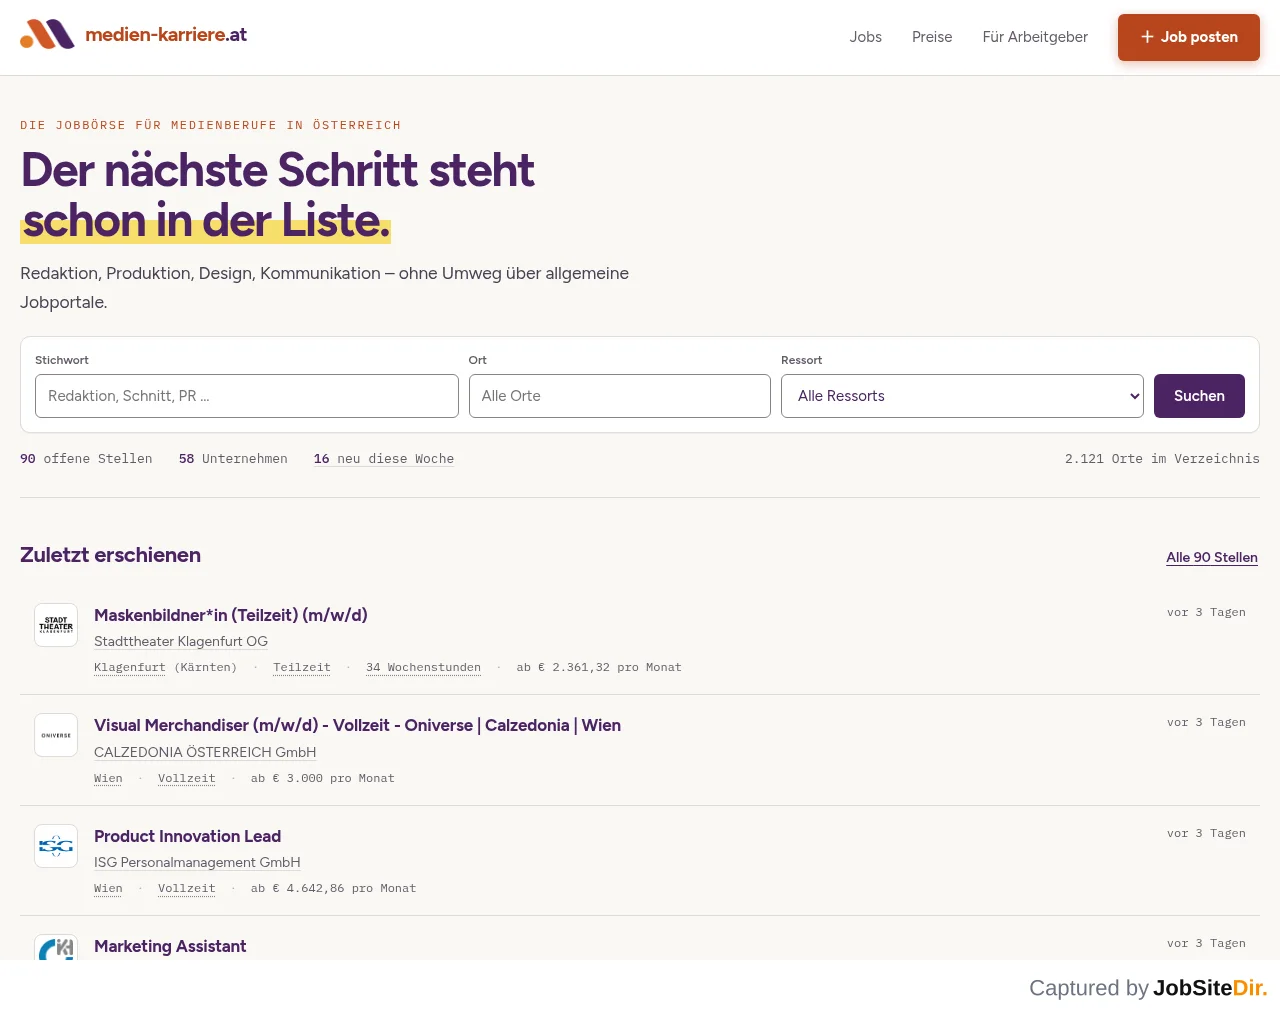The image size is (1280, 1018).
Task: Filter by the Klagenfurt location tag
Action: pyautogui.click(x=130, y=668)
